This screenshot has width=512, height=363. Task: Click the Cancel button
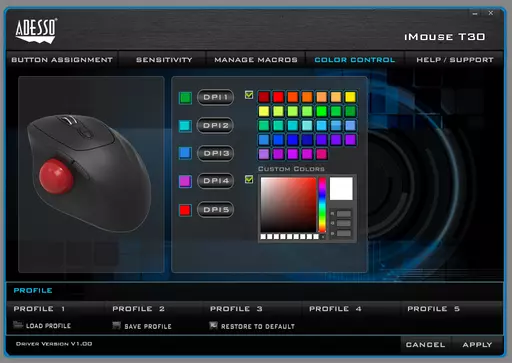tap(425, 345)
